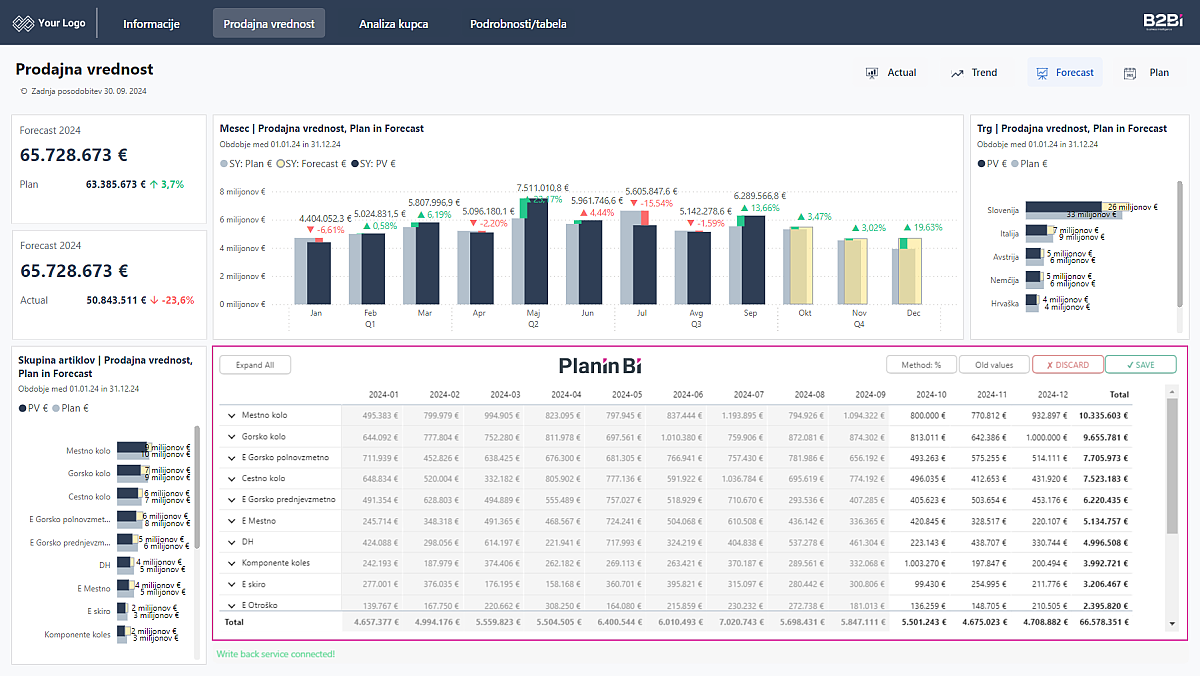Viewport: 1200px width, 676px height.
Task: Expand the Gorsko kolo row
Action: (232, 436)
